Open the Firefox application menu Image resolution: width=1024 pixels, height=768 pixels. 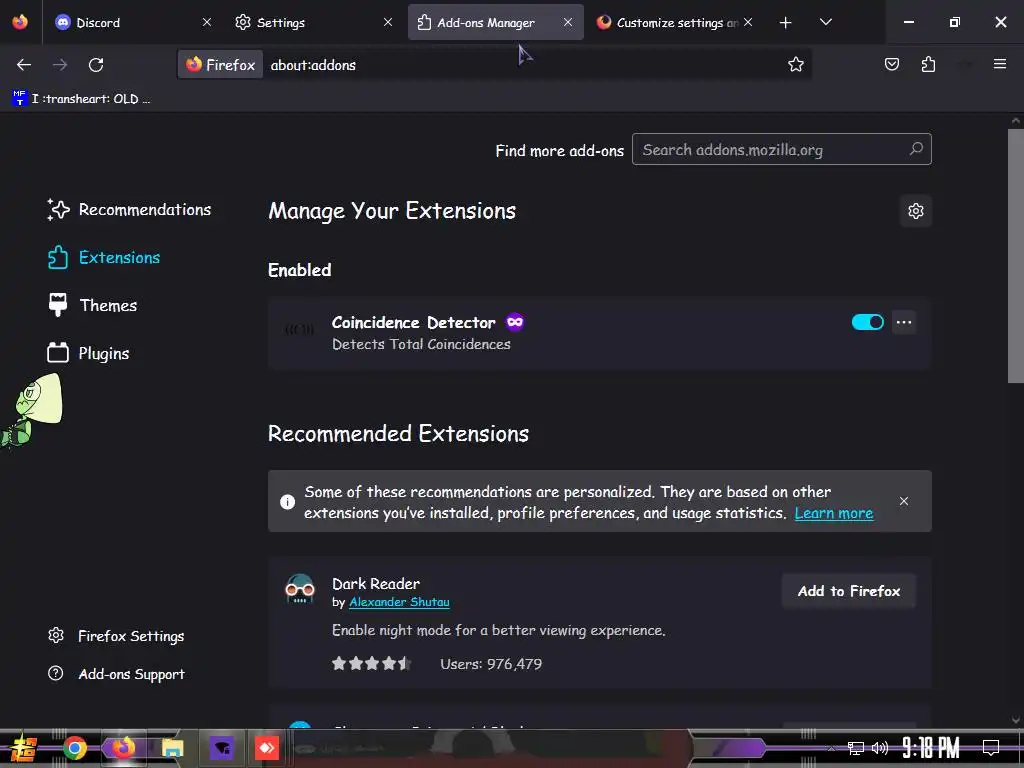pyautogui.click(x=1000, y=64)
